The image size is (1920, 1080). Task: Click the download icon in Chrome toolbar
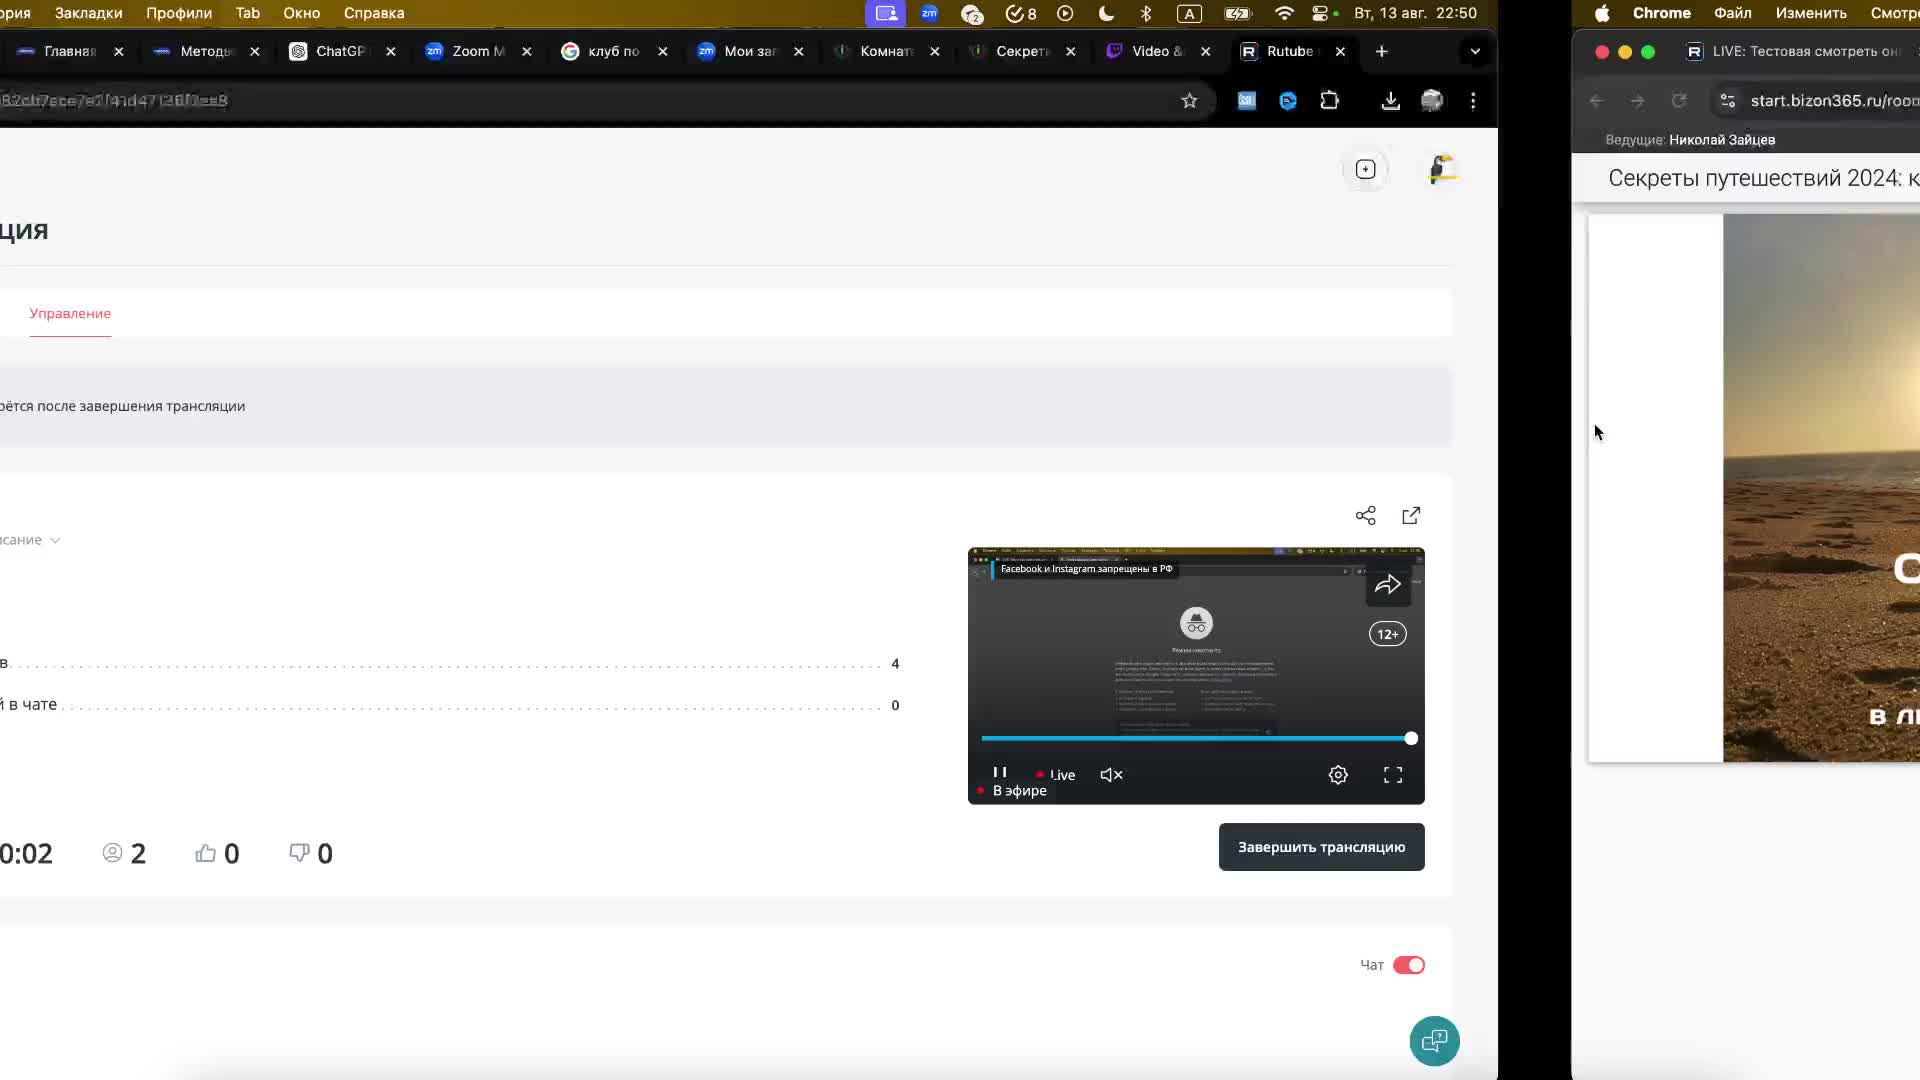(x=1391, y=100)
